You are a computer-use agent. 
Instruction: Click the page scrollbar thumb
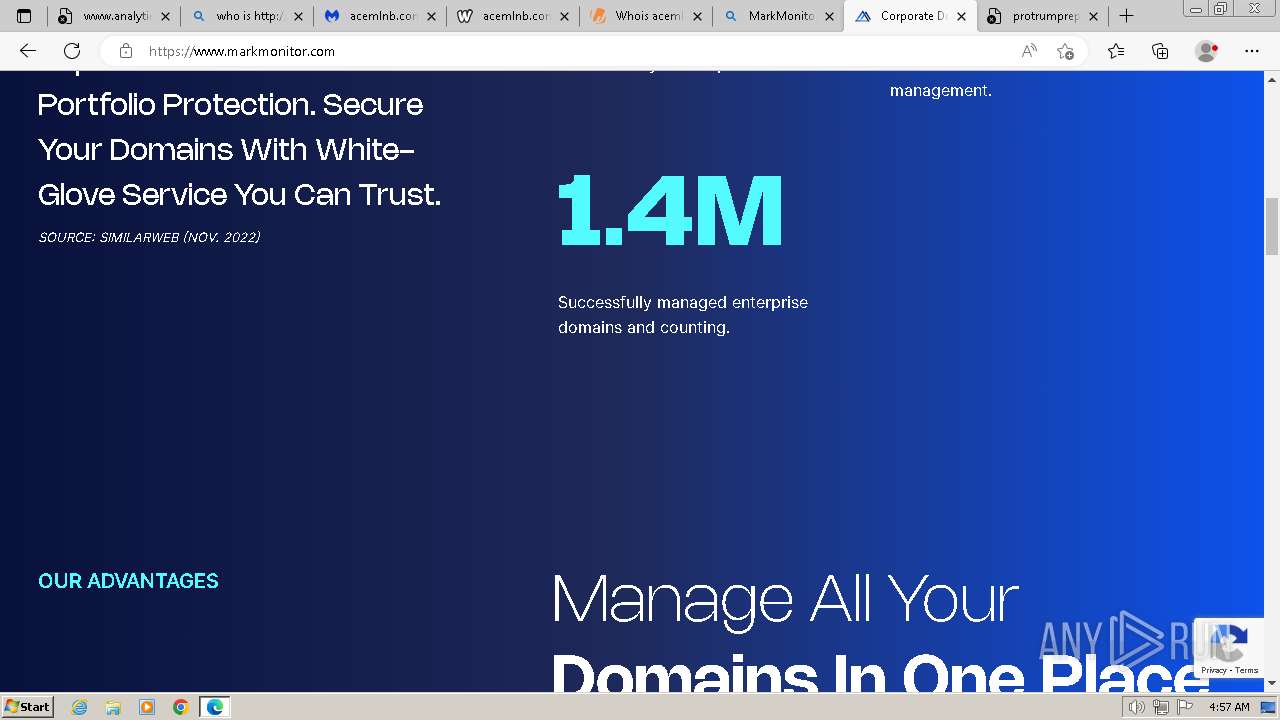point(1272,227)
